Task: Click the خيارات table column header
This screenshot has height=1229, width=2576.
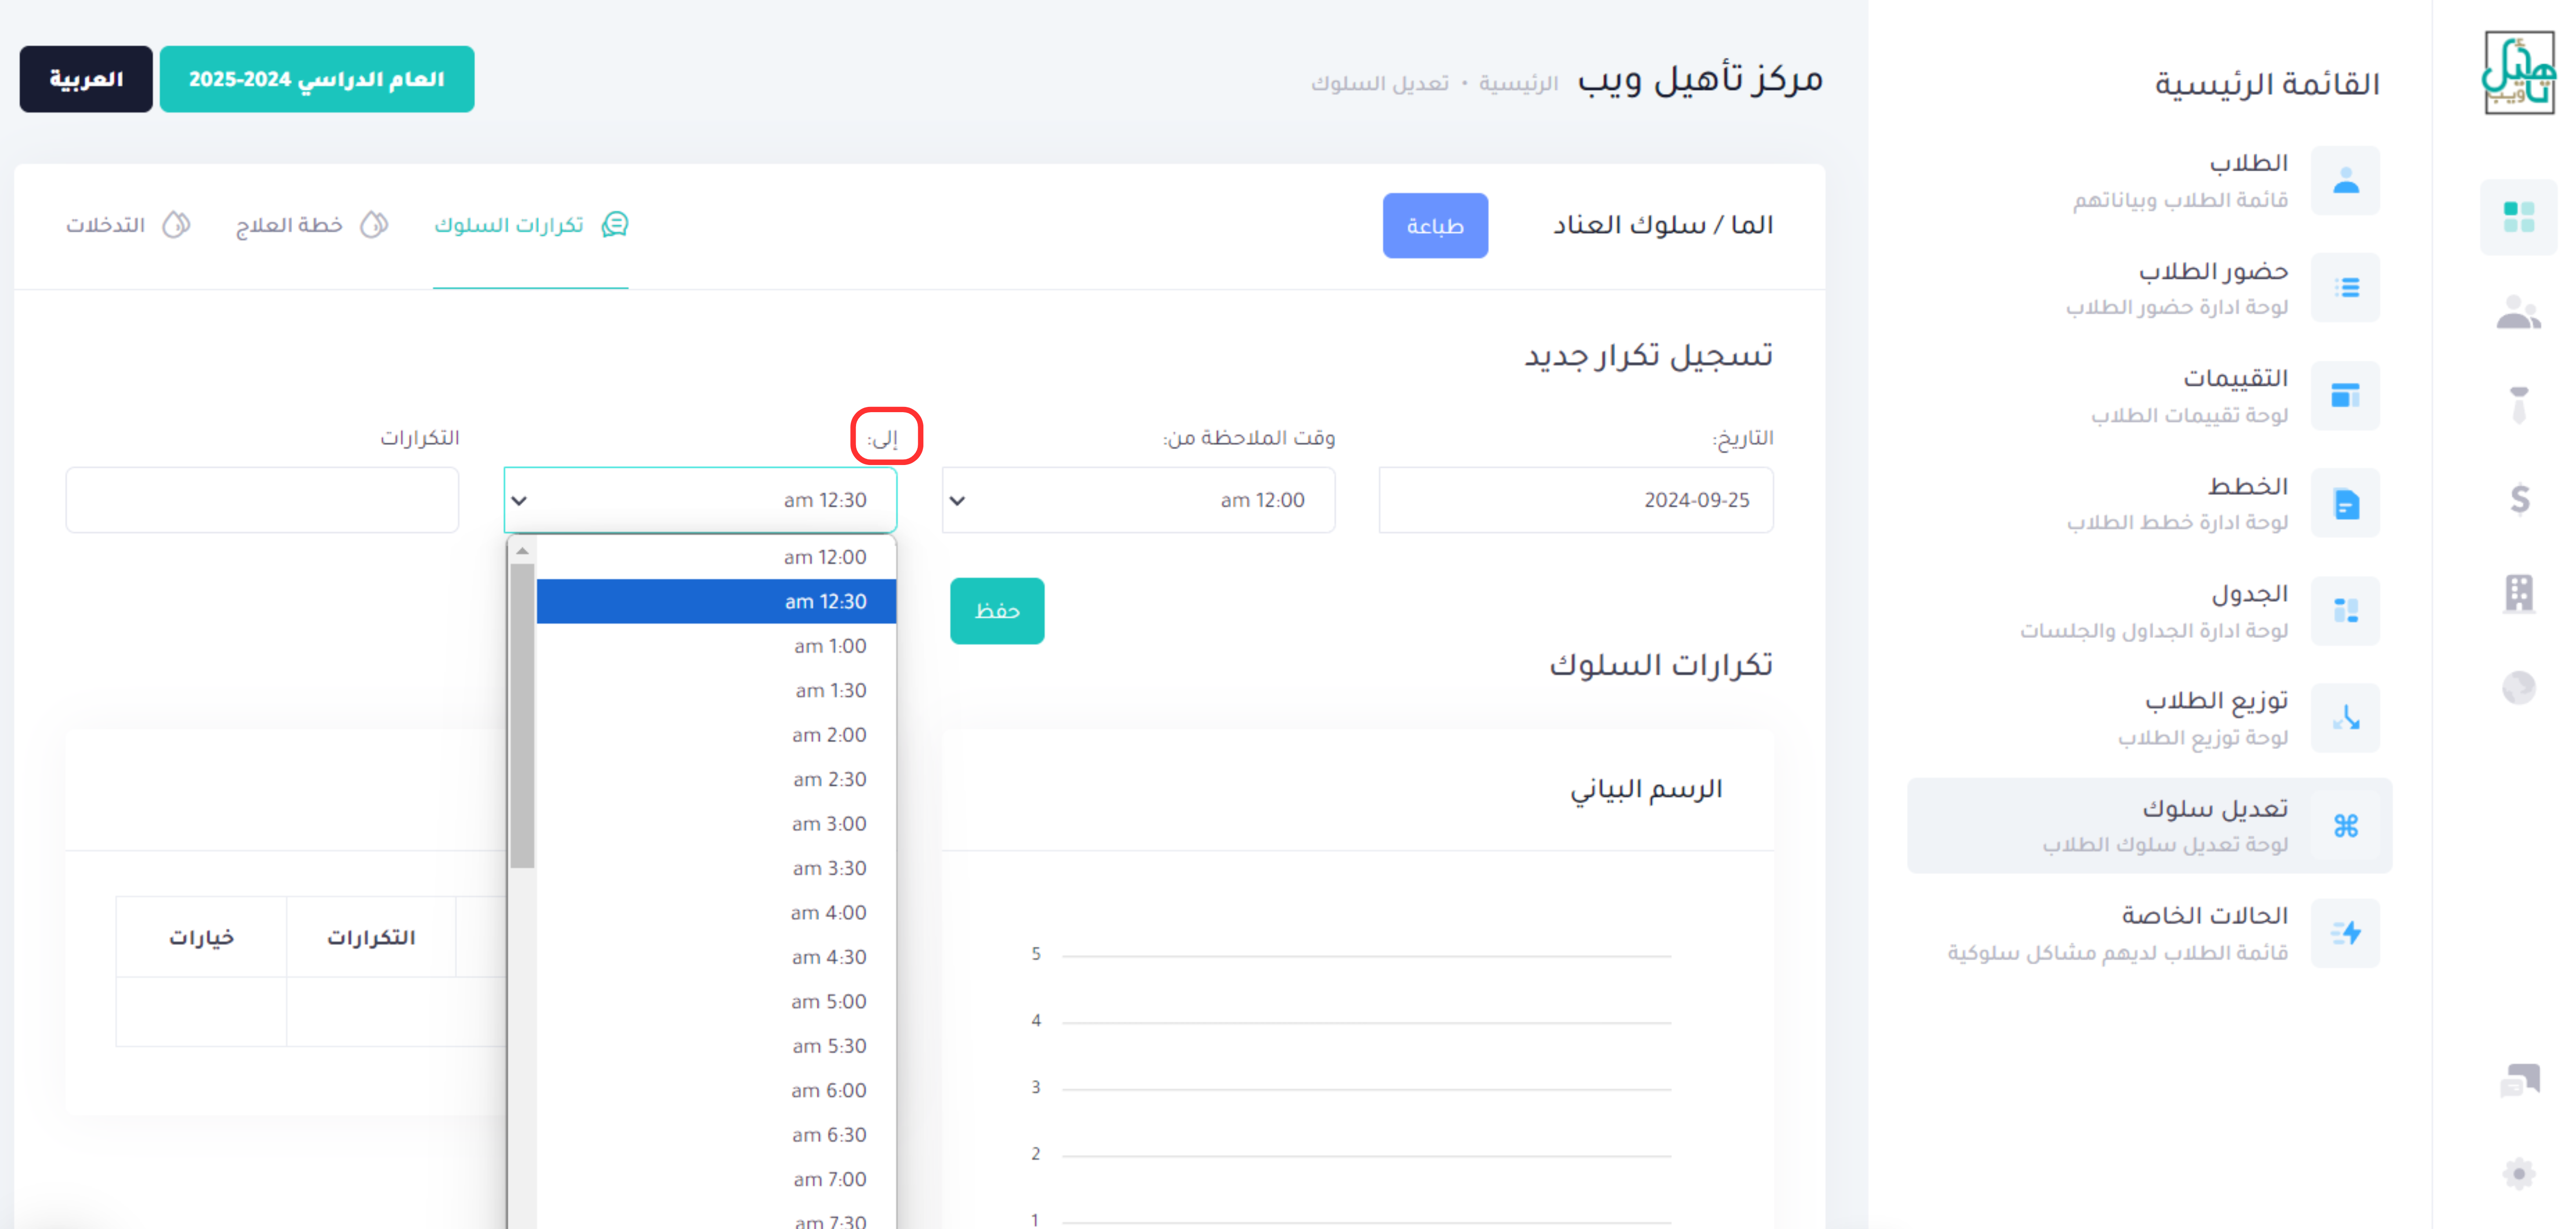Action: point(201,937)
